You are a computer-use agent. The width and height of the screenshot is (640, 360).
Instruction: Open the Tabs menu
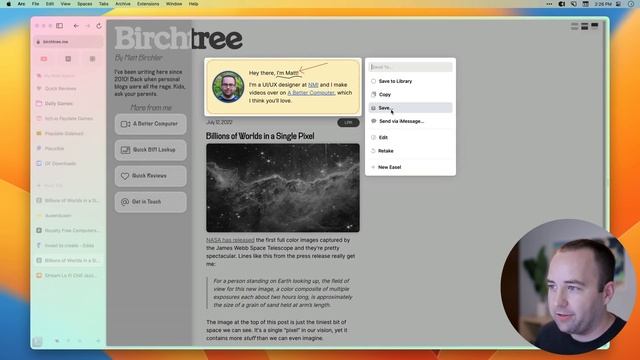104,4
